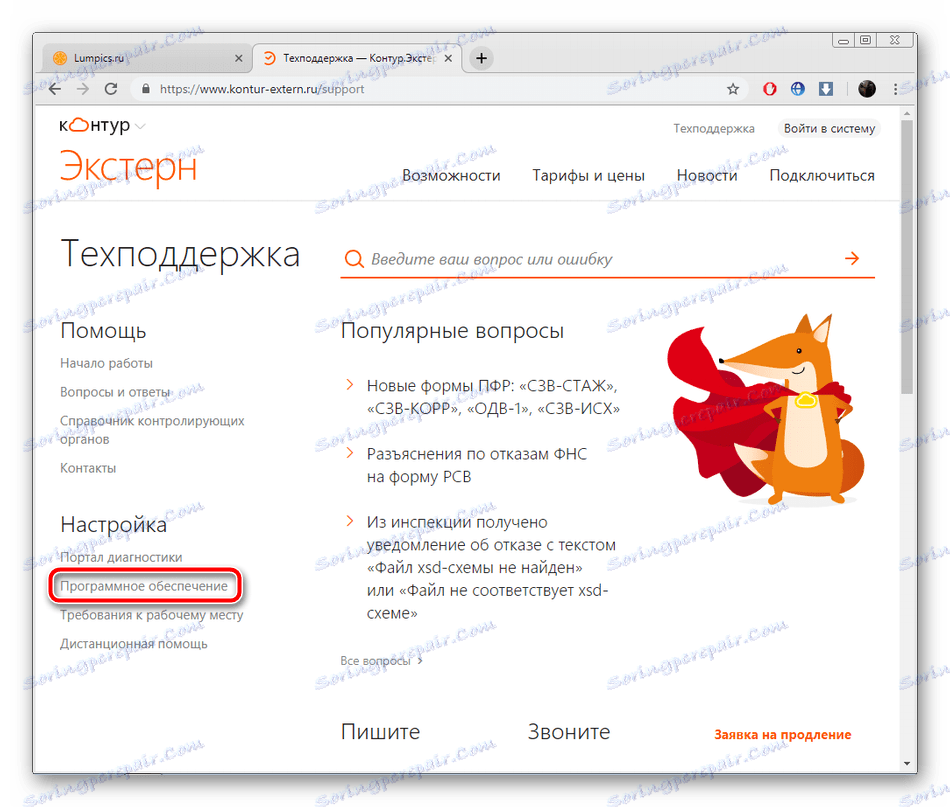Click the 'Программное обеспечение' link
This screenshot has height=807, width=950.
pyautogui.click(x=145, y=585)
